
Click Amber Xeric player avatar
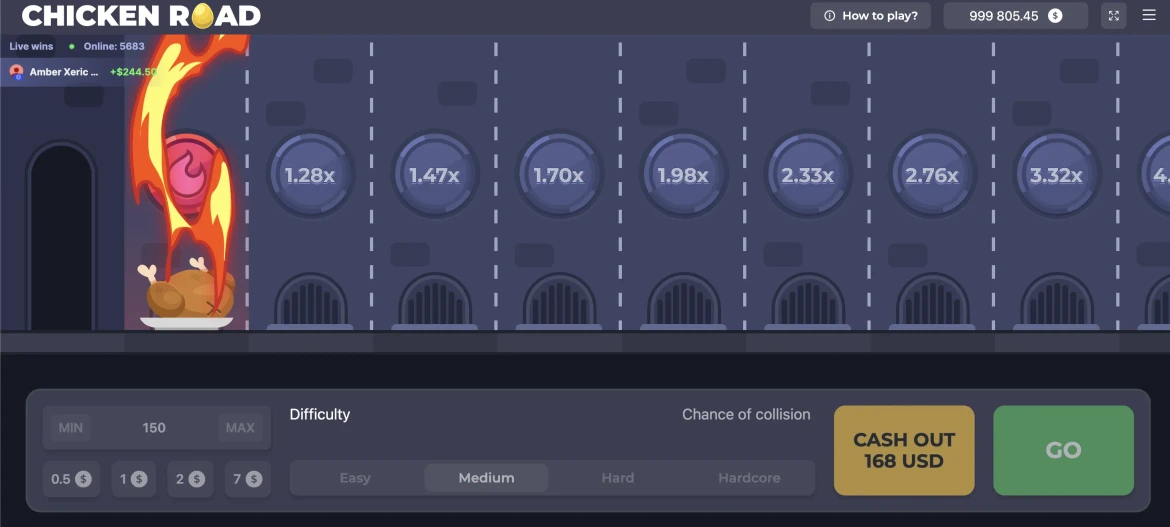pyautogui.click(x=16, y=72)
